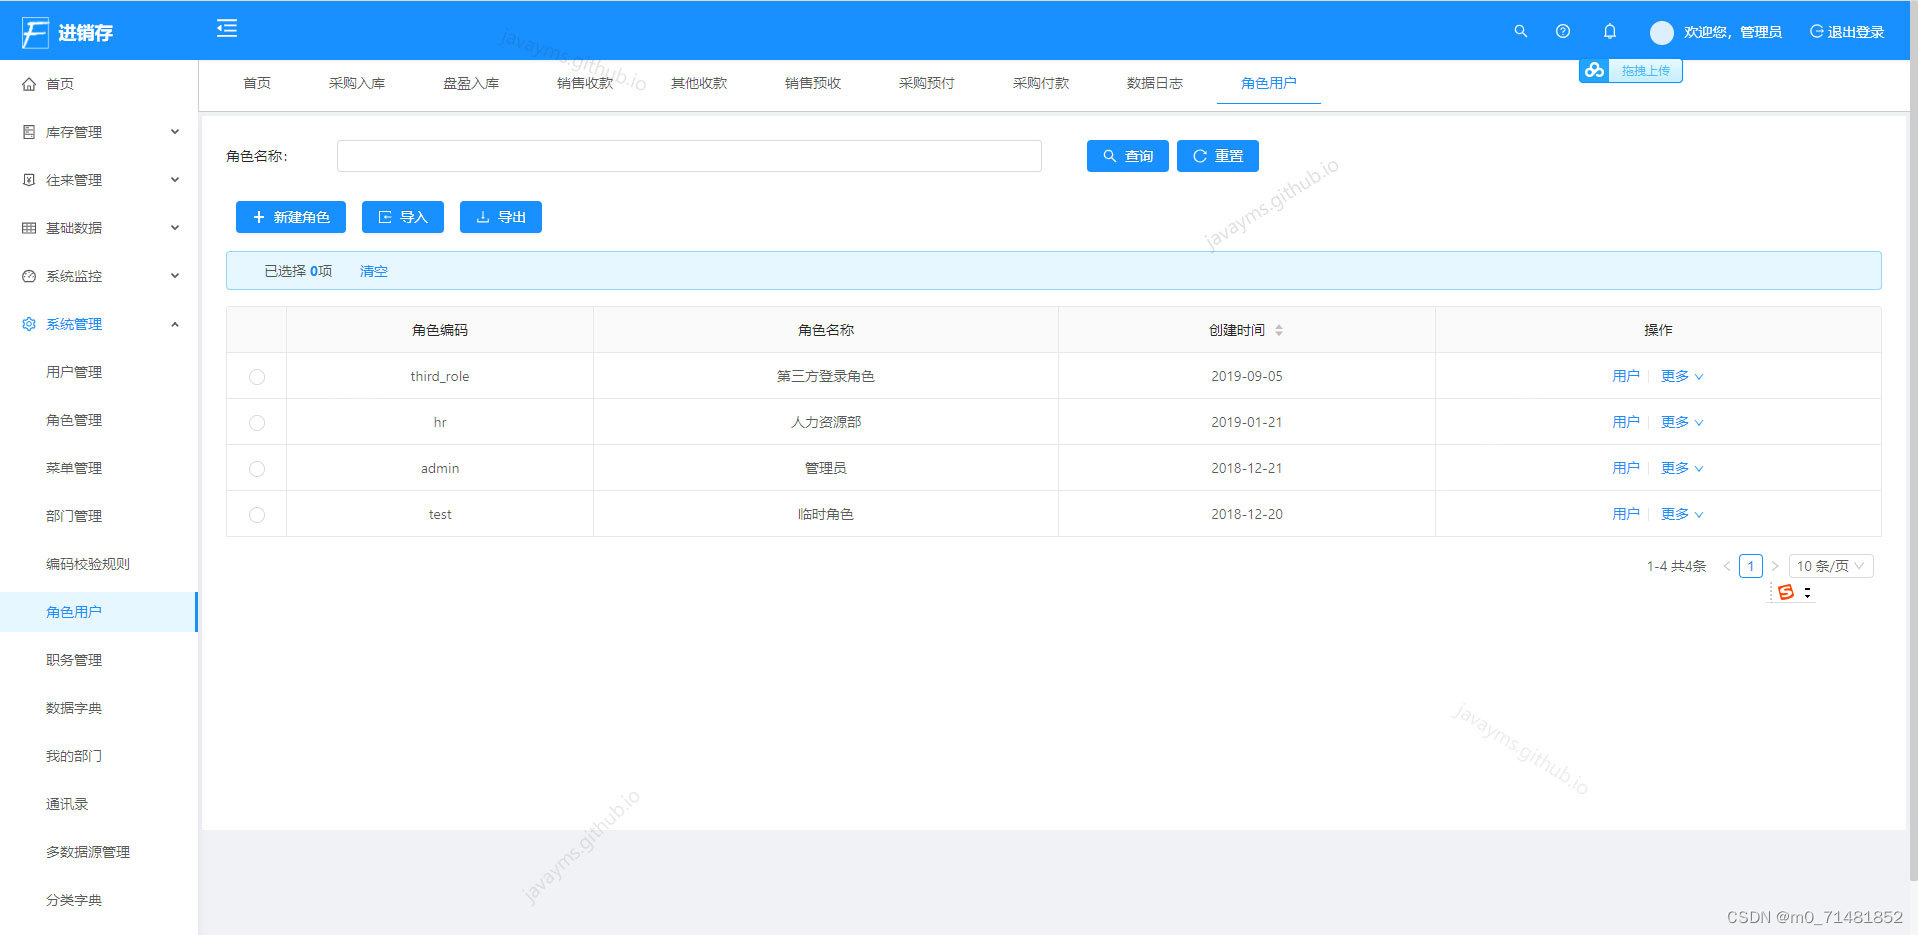Open 更多 dropdown for test row
The height and width of the screenshot is (935, 1918).
tap(1682, 514)
